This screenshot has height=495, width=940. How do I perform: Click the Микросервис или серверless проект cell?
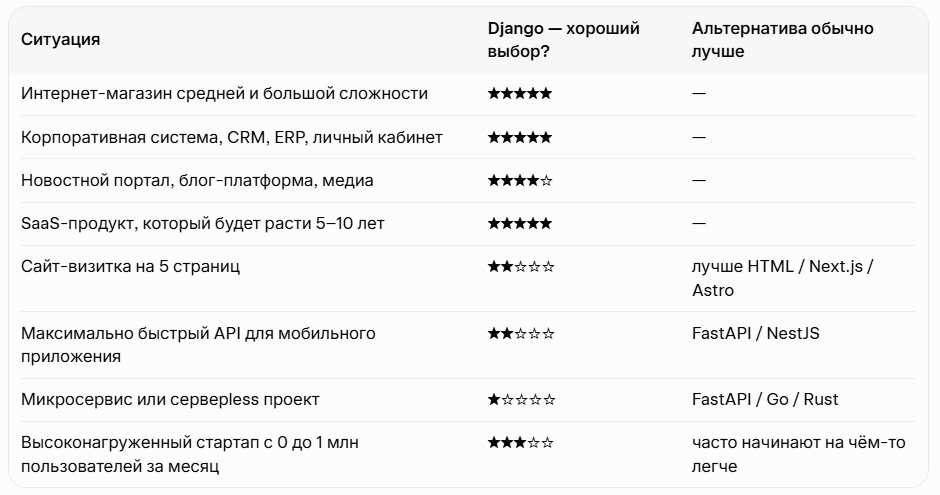pyautogui.click(x=170, y=400)
